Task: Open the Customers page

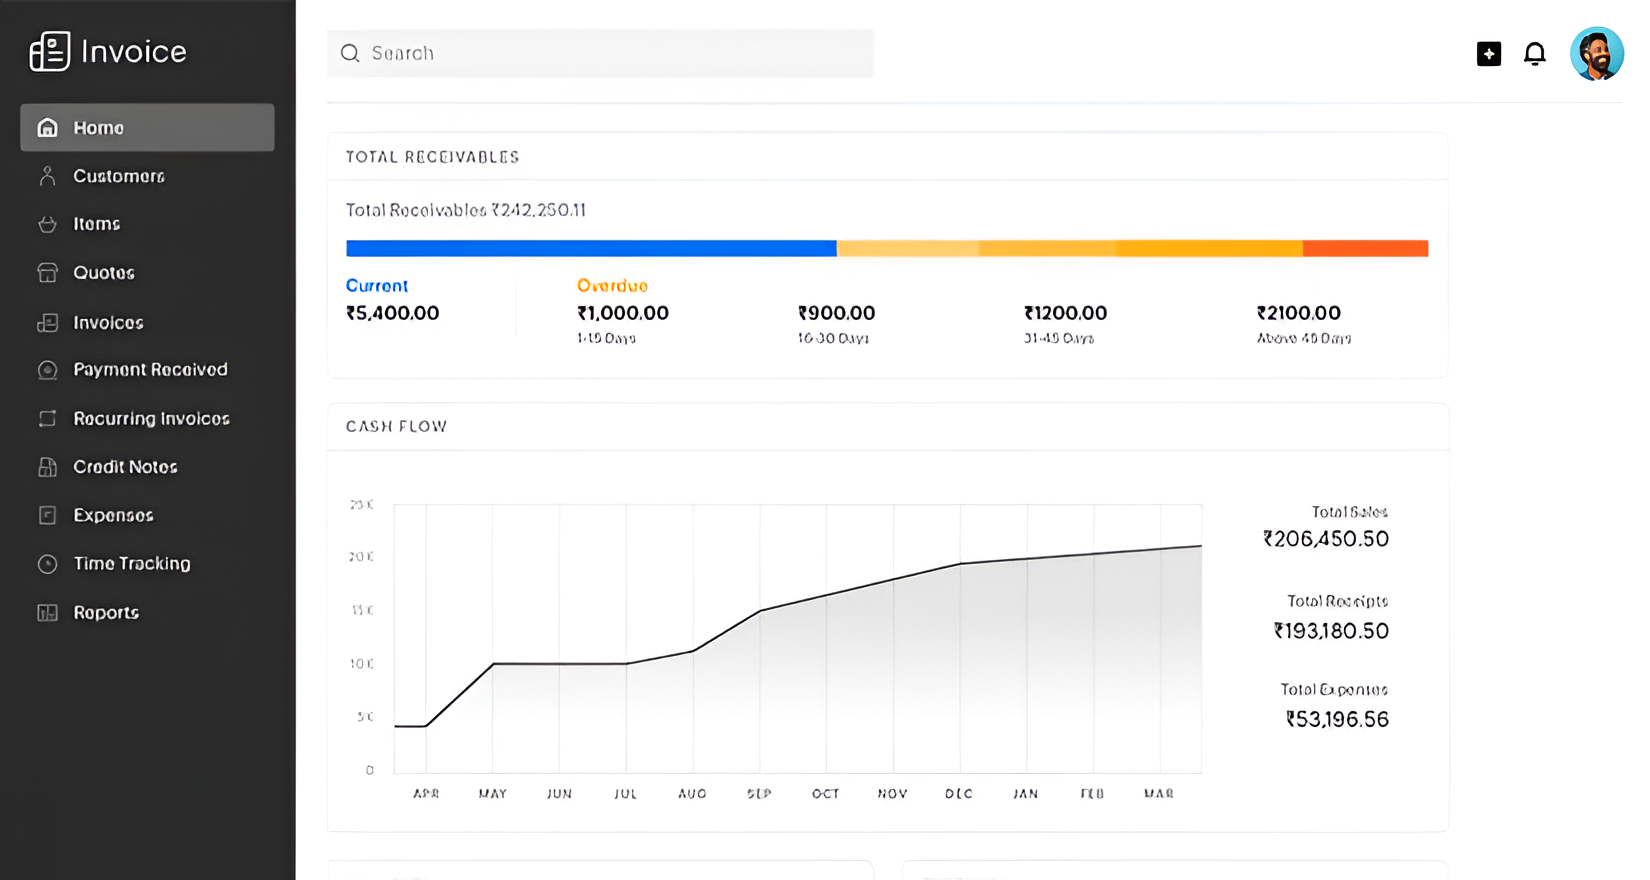Action: [118, 176]
